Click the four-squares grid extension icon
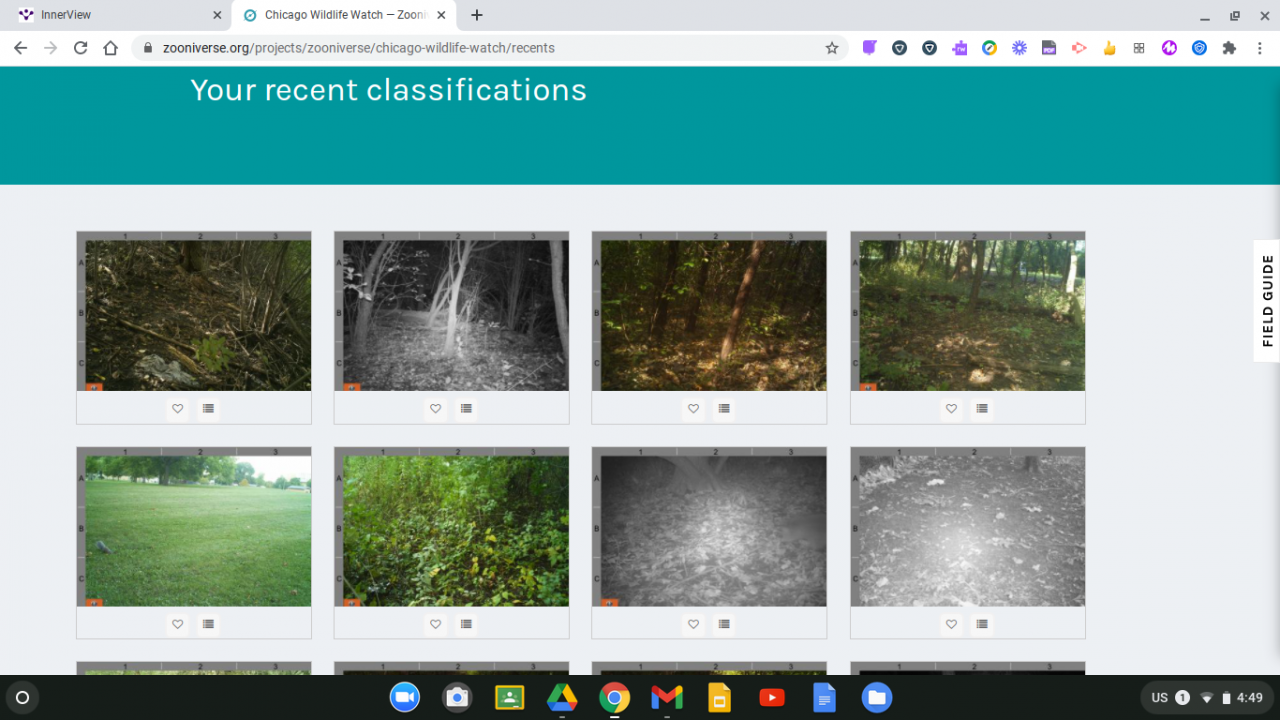 click(x=1139, y=48)
